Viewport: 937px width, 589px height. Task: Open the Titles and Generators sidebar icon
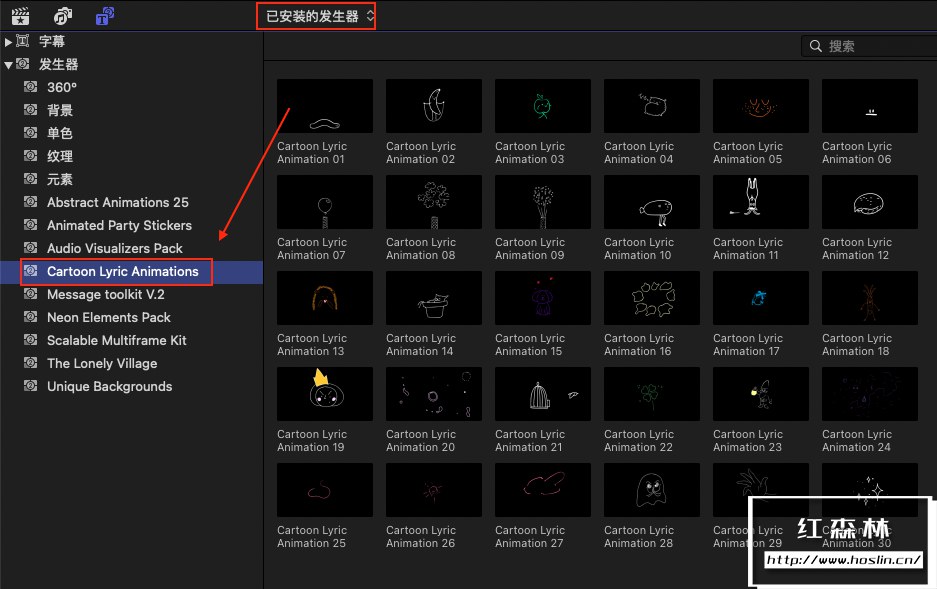(105, 16)
